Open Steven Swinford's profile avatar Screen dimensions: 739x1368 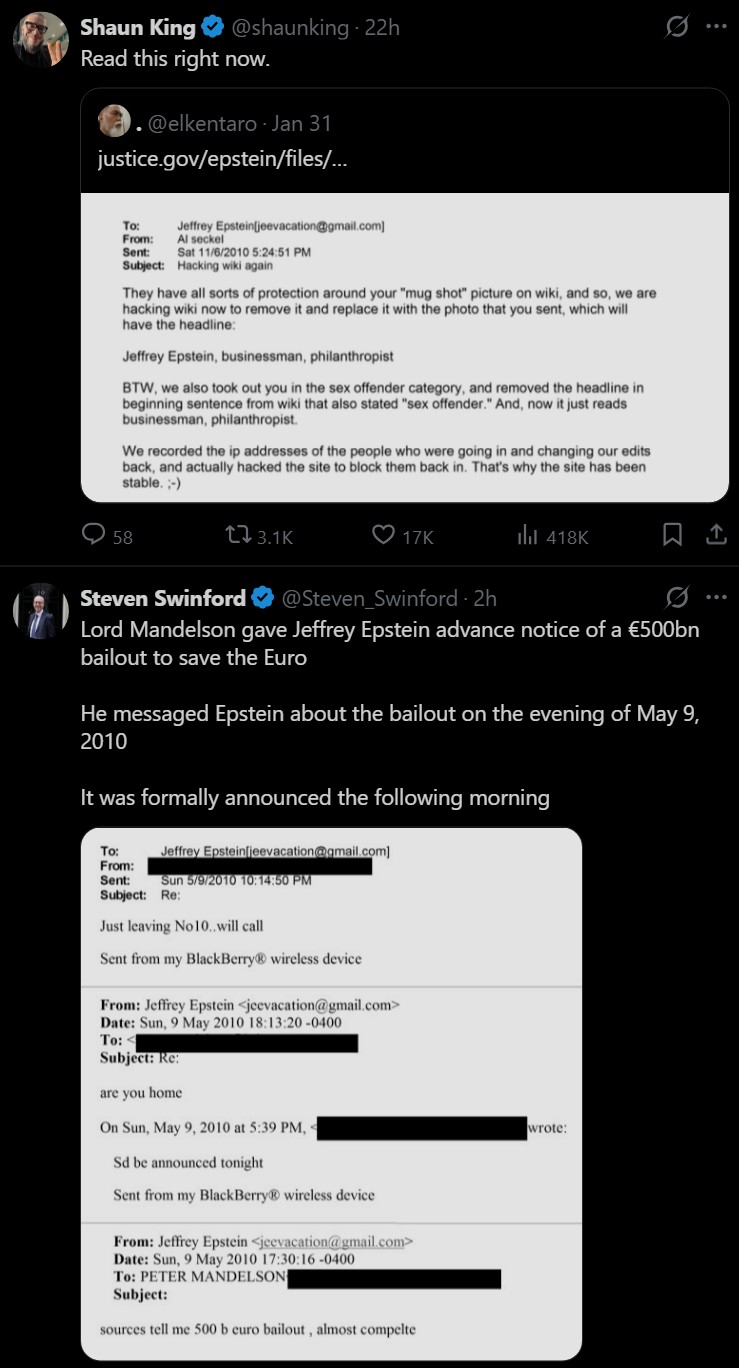point(40,610)
